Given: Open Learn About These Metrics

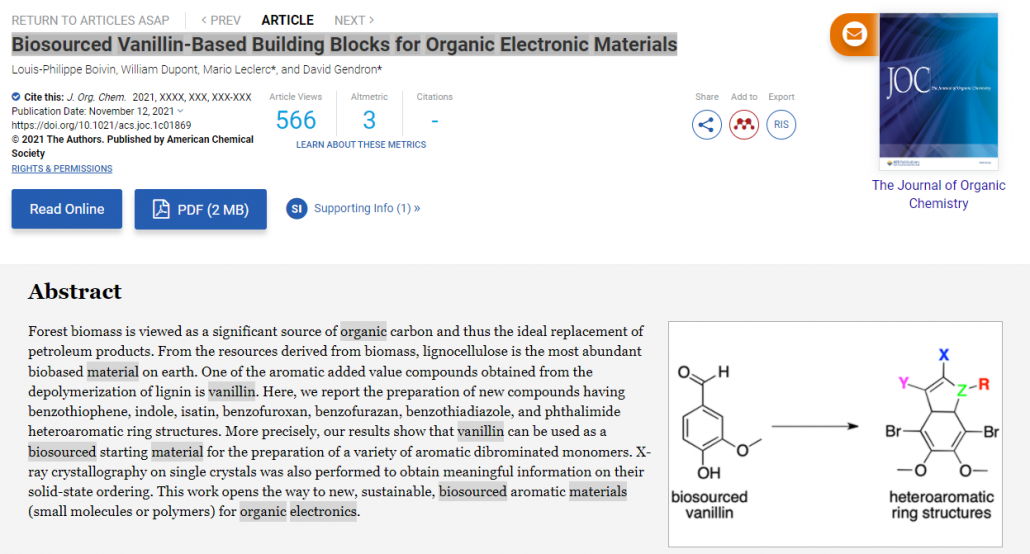Looking at the screenshot, I should [361, 145].
